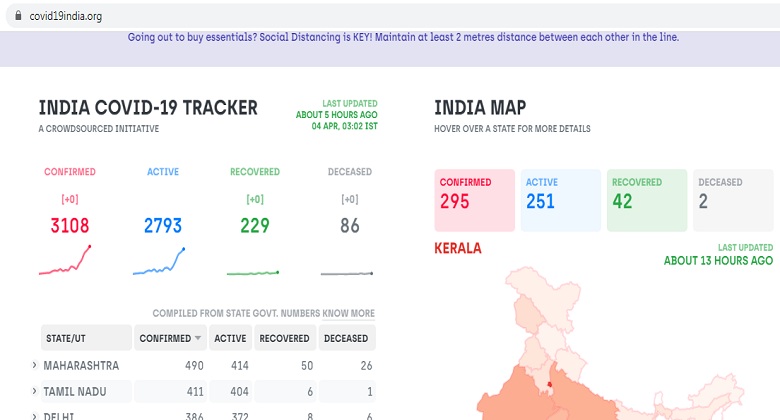Sort table by Recovered column header
The image size is (780, 420).
(284, 338)
